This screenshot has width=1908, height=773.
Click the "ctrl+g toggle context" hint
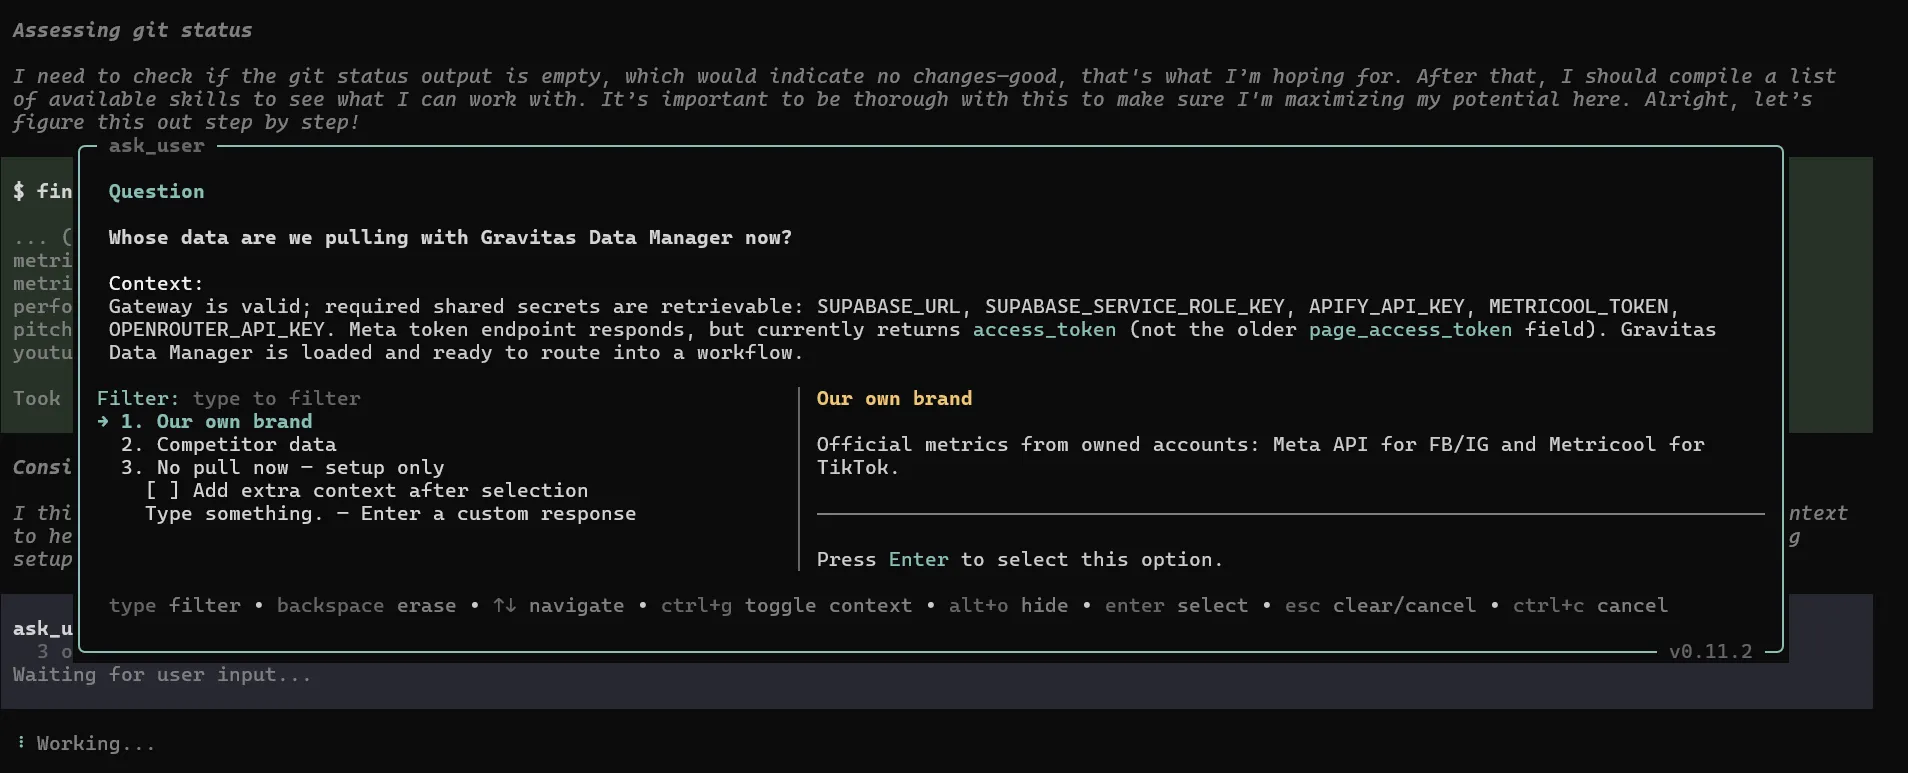coord(786,605)
